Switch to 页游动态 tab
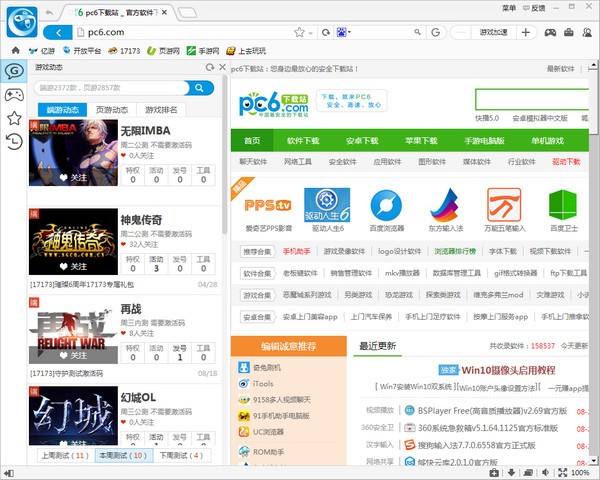Screen dimensions: 600x480 (112, 110)
